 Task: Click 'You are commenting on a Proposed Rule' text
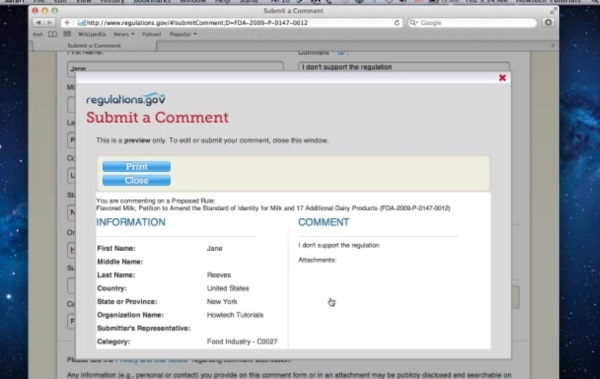(x=156, y=201)
